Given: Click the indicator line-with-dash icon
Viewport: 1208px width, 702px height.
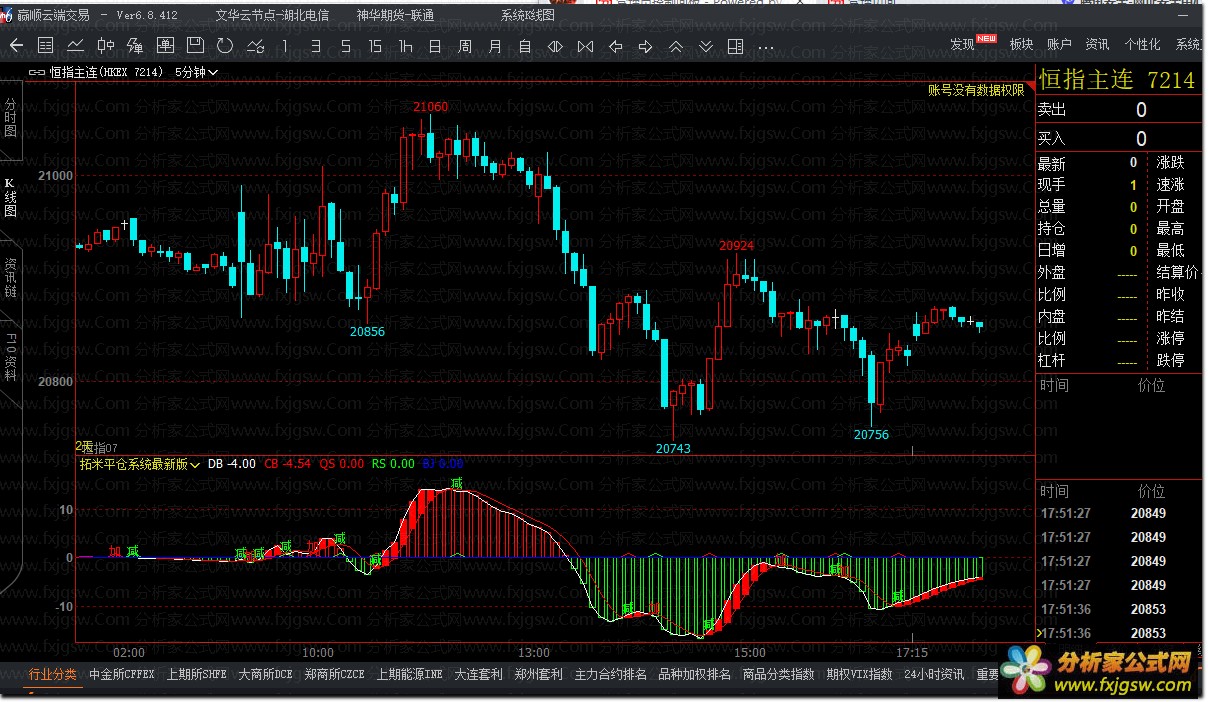Looking at the screenshot, I should tap(255, 46).
